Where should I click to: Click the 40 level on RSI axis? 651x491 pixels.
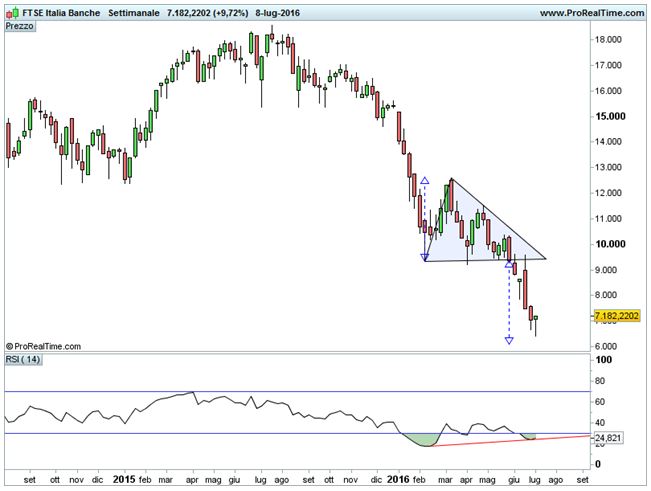point(600,423)
